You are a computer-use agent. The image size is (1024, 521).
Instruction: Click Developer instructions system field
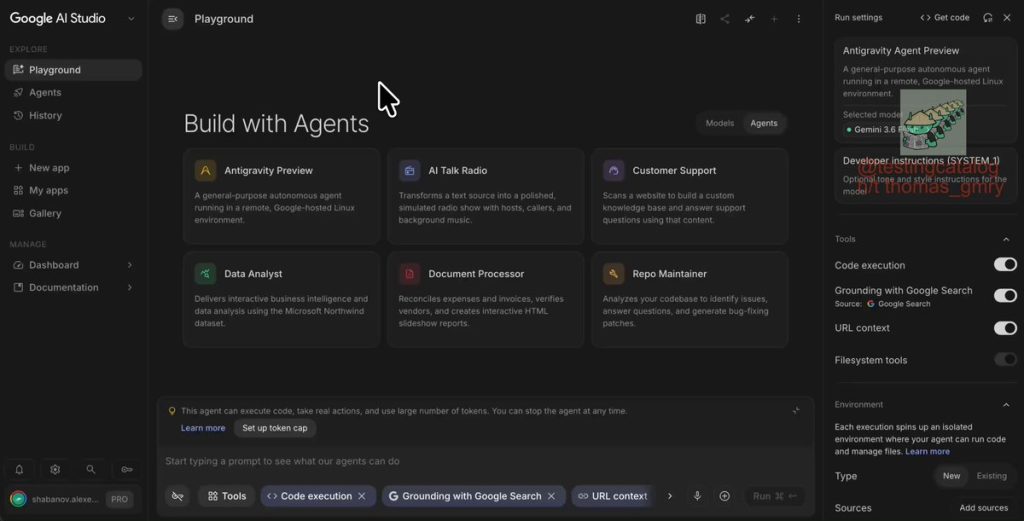(x=925, y=176)
